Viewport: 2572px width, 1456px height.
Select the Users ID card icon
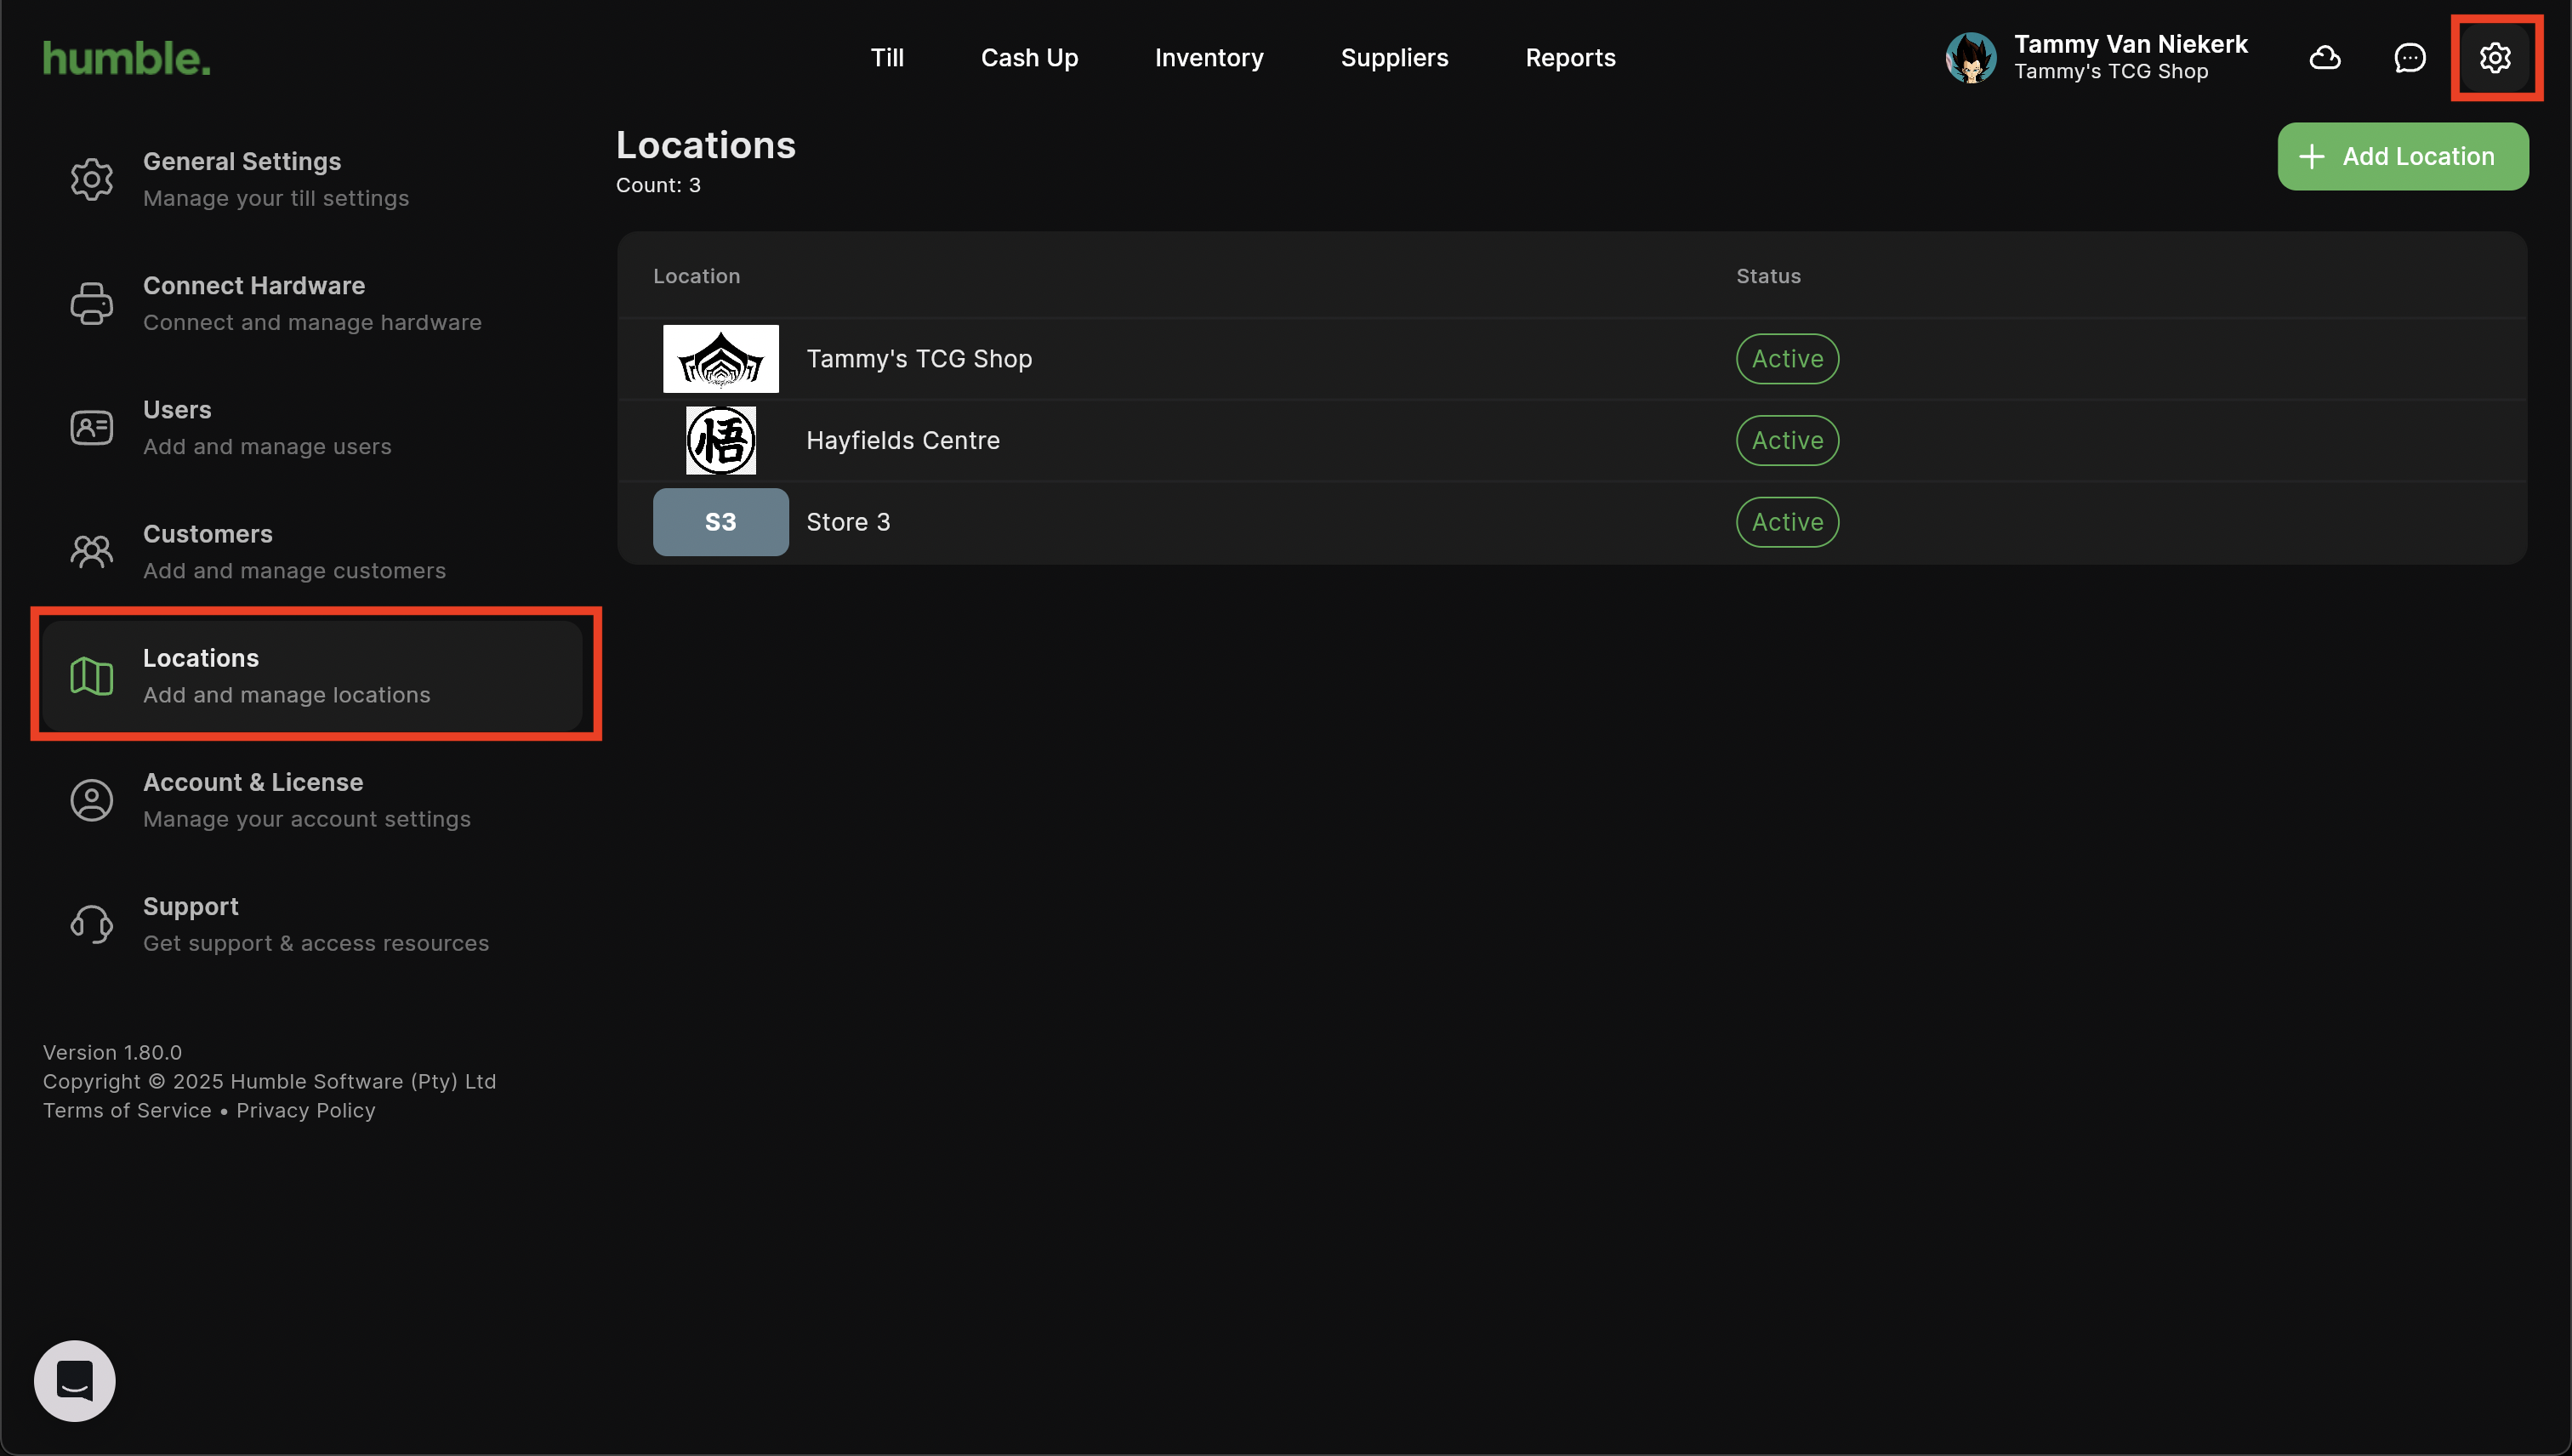coord(91,428)
